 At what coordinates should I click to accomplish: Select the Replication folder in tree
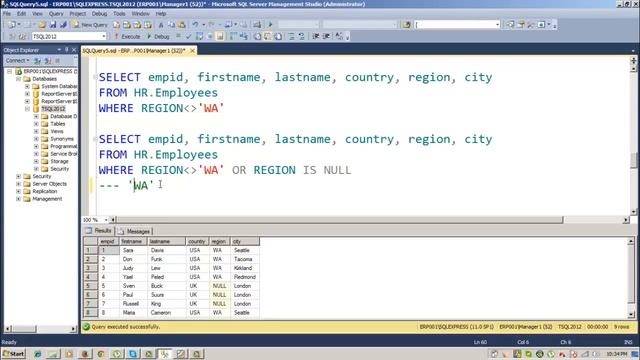coord(44,191)
